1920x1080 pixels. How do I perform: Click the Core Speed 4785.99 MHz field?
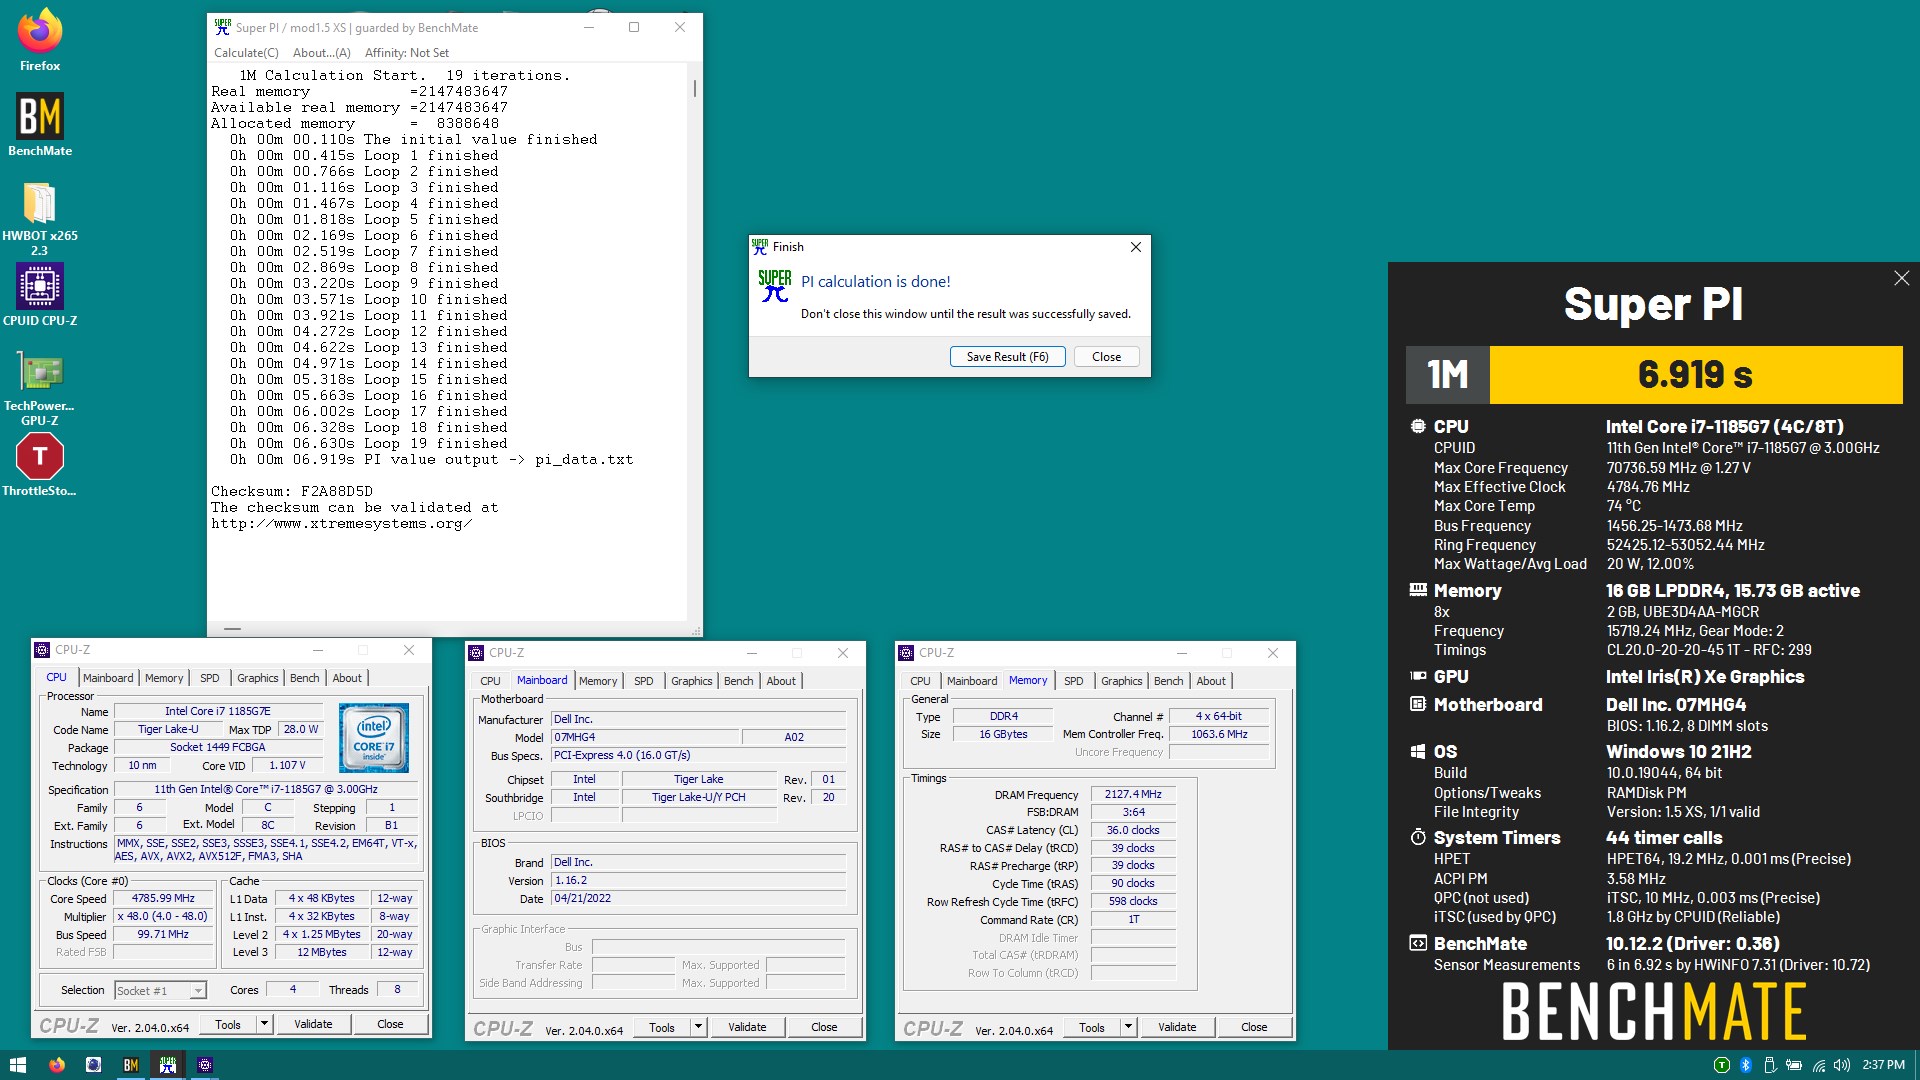tap(164, 898)
